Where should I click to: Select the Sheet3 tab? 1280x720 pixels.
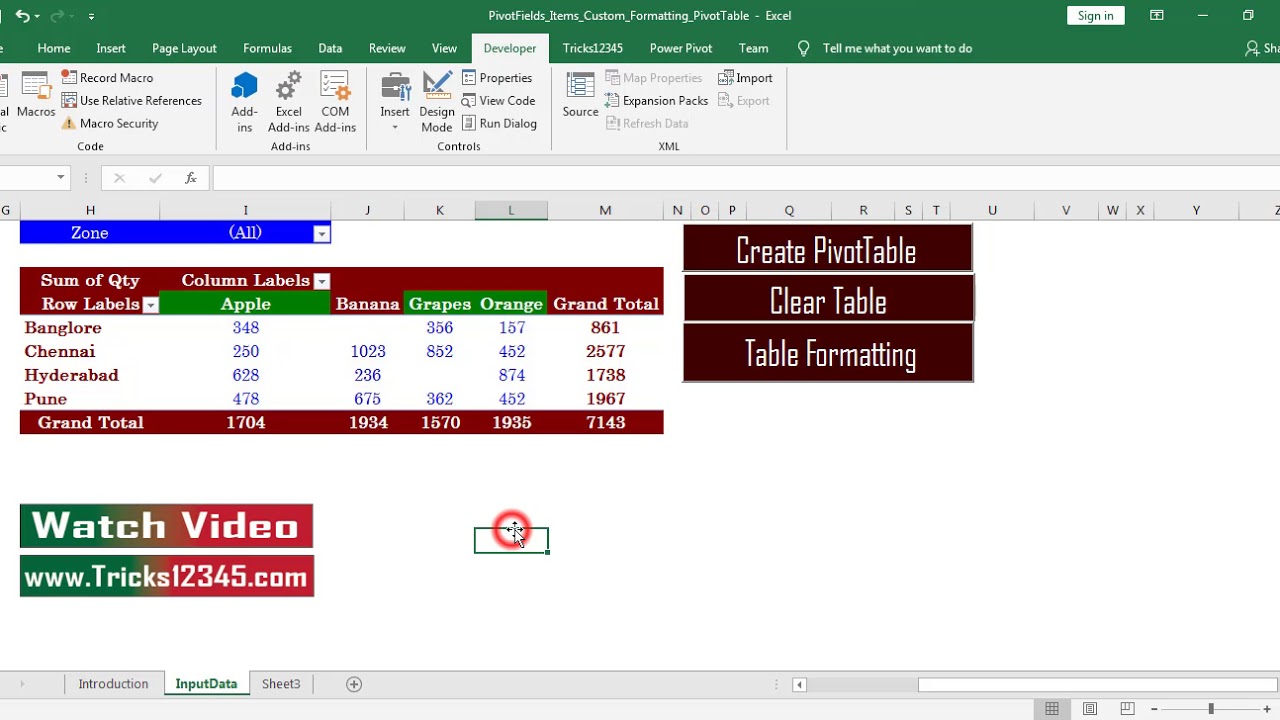click(x=281, y=684)
